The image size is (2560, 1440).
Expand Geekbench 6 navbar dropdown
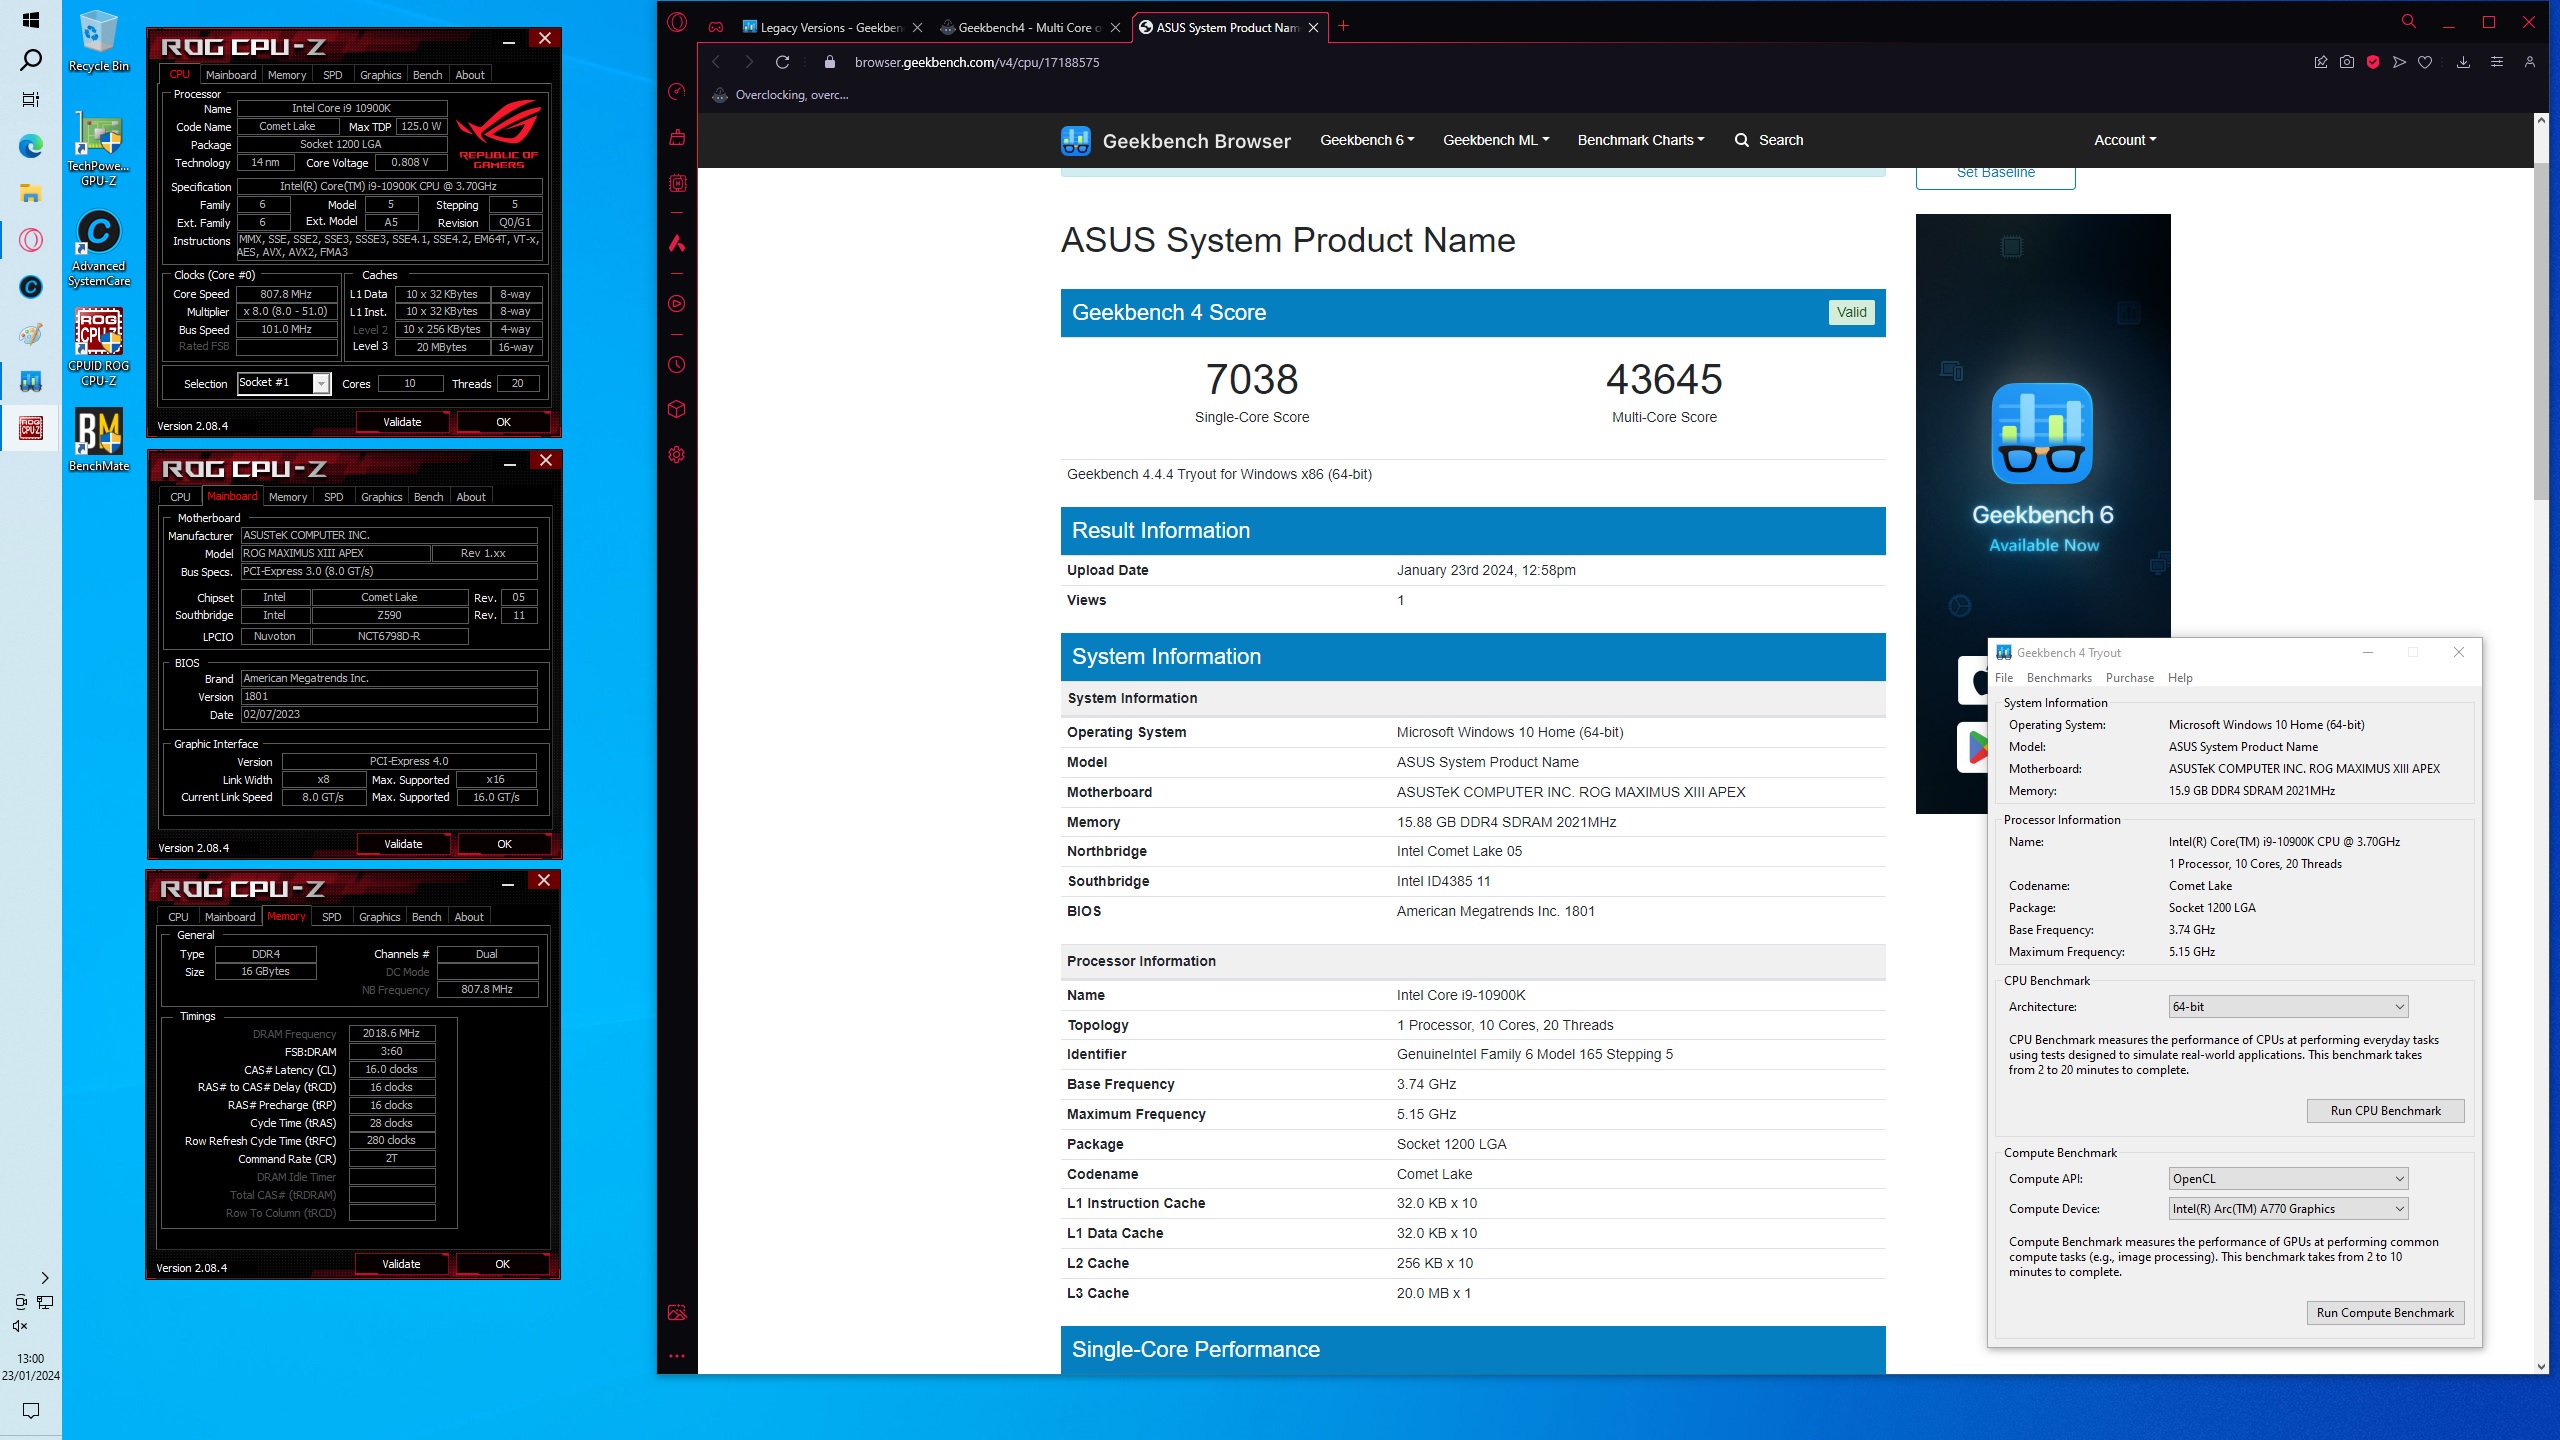tap(1367, 140)
